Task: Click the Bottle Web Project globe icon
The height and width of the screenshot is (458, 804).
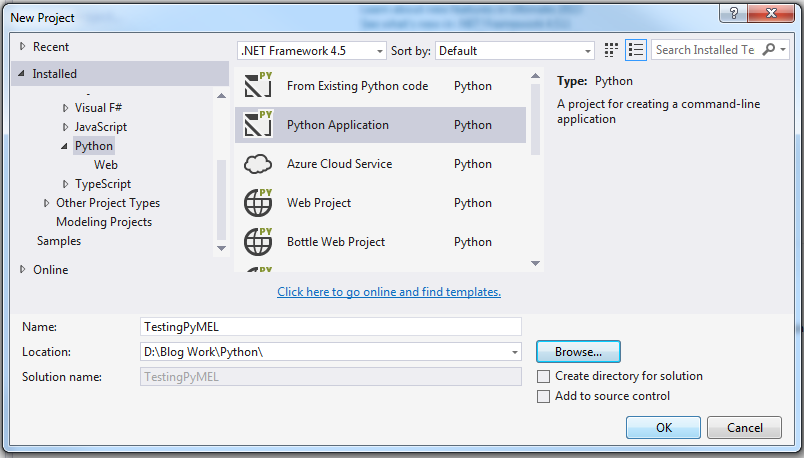Action: pos(258,242)
